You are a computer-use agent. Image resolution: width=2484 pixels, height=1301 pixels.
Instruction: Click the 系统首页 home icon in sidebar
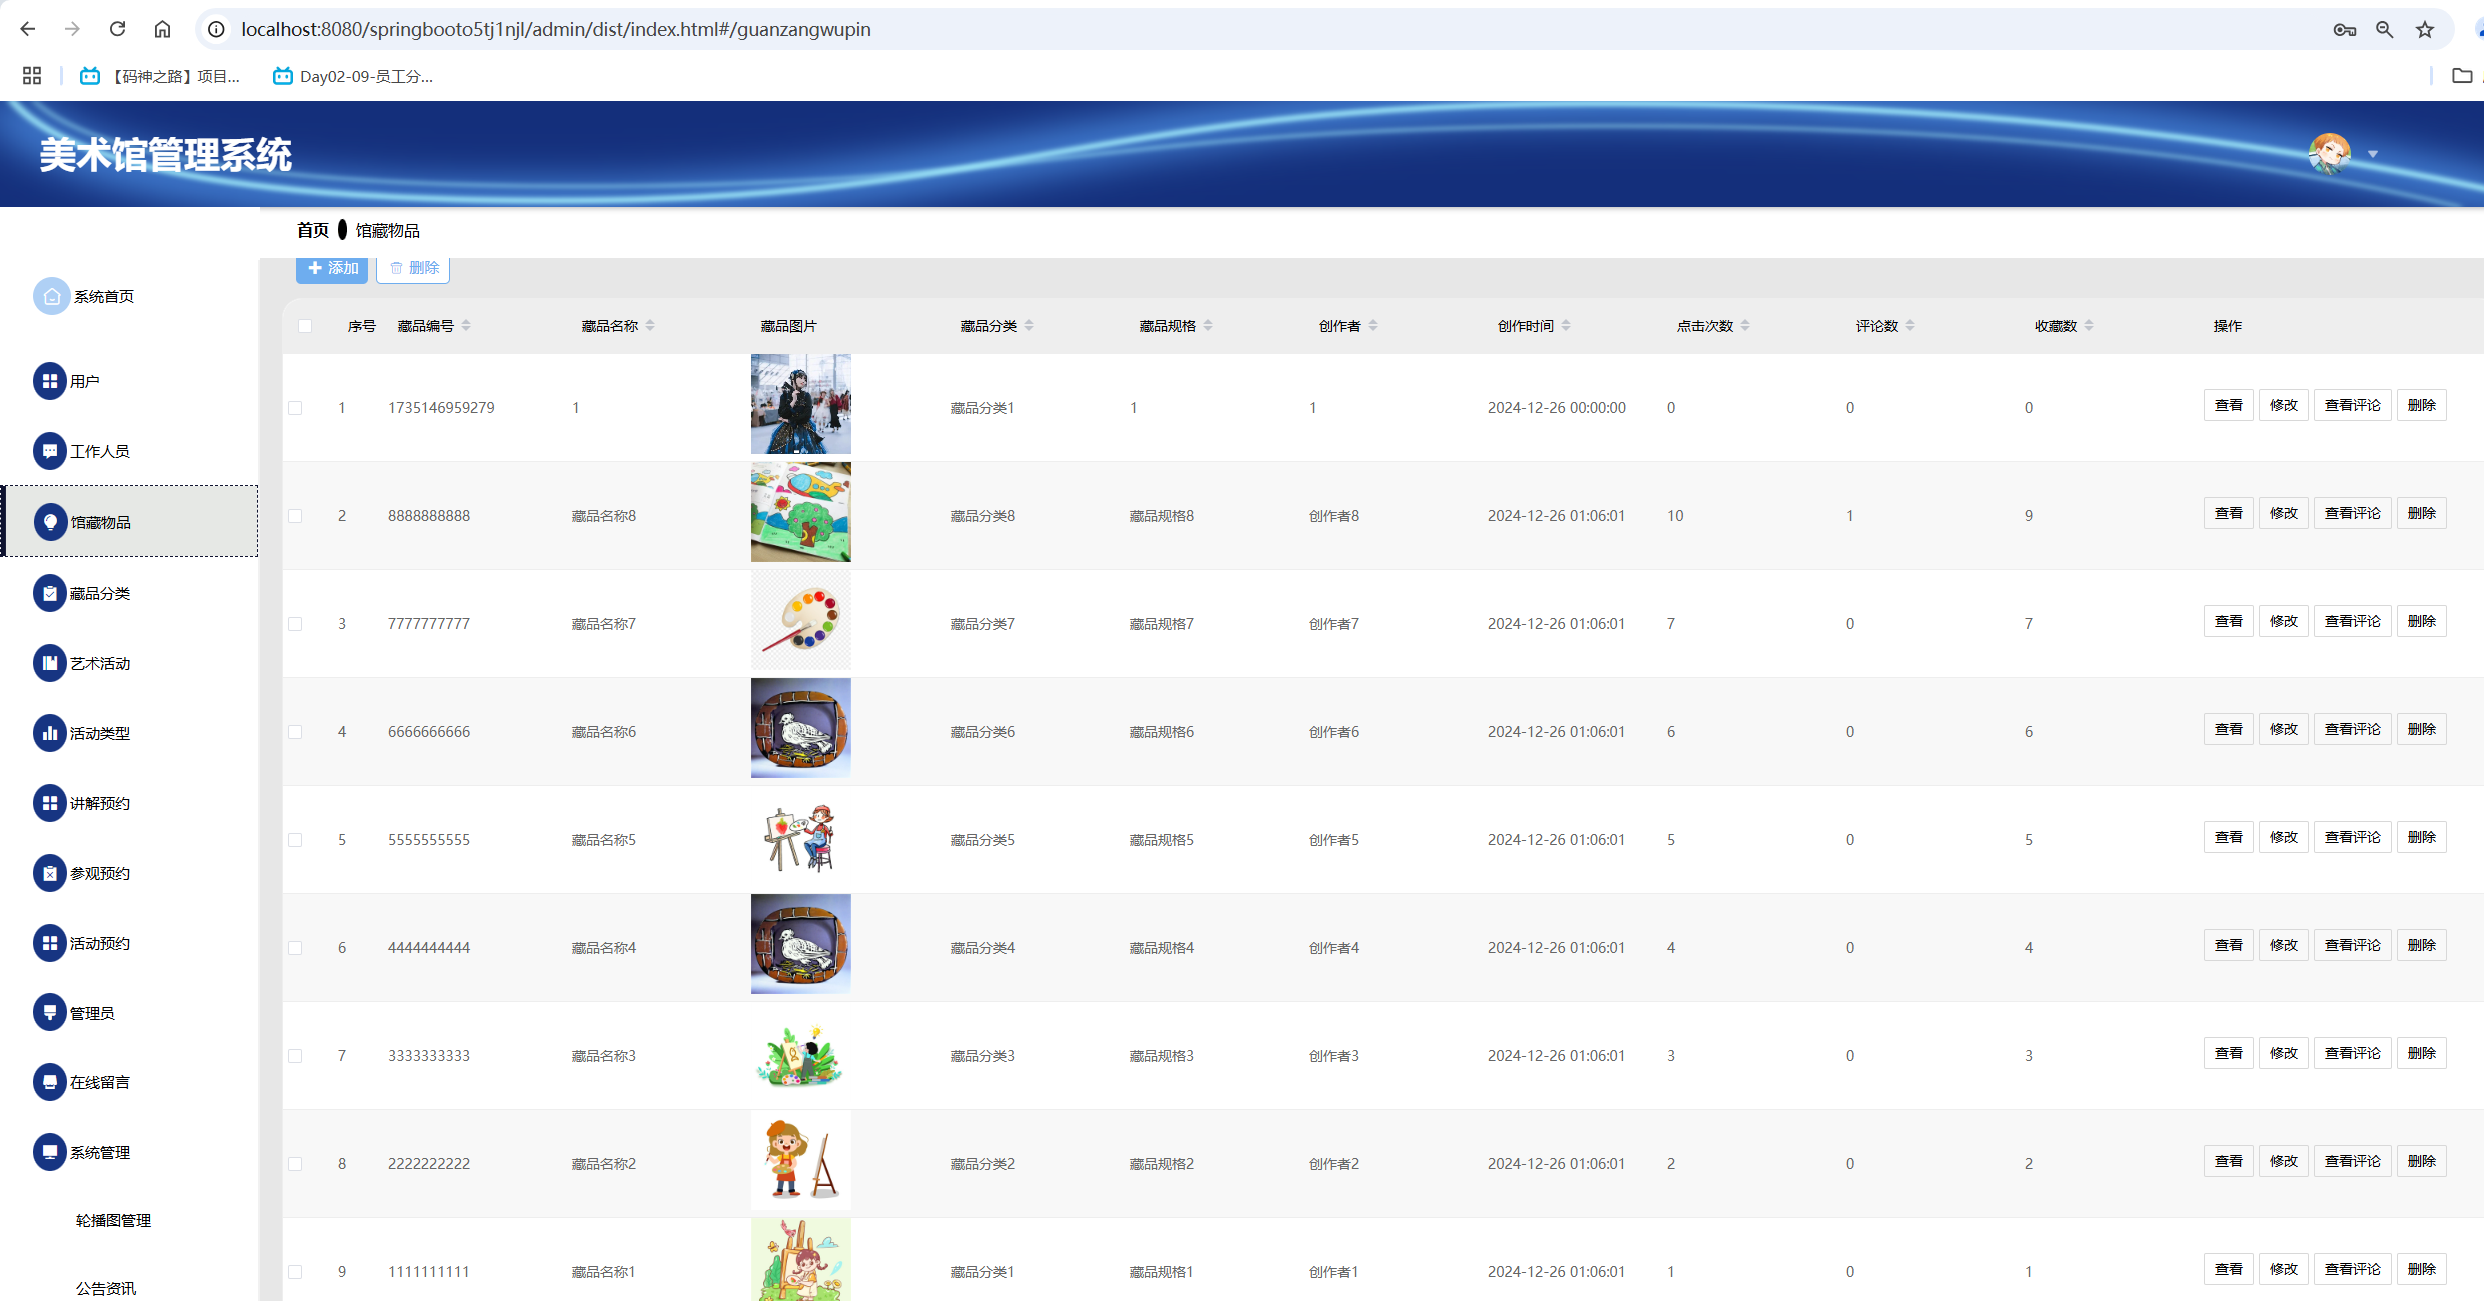(x=51, y=296)
